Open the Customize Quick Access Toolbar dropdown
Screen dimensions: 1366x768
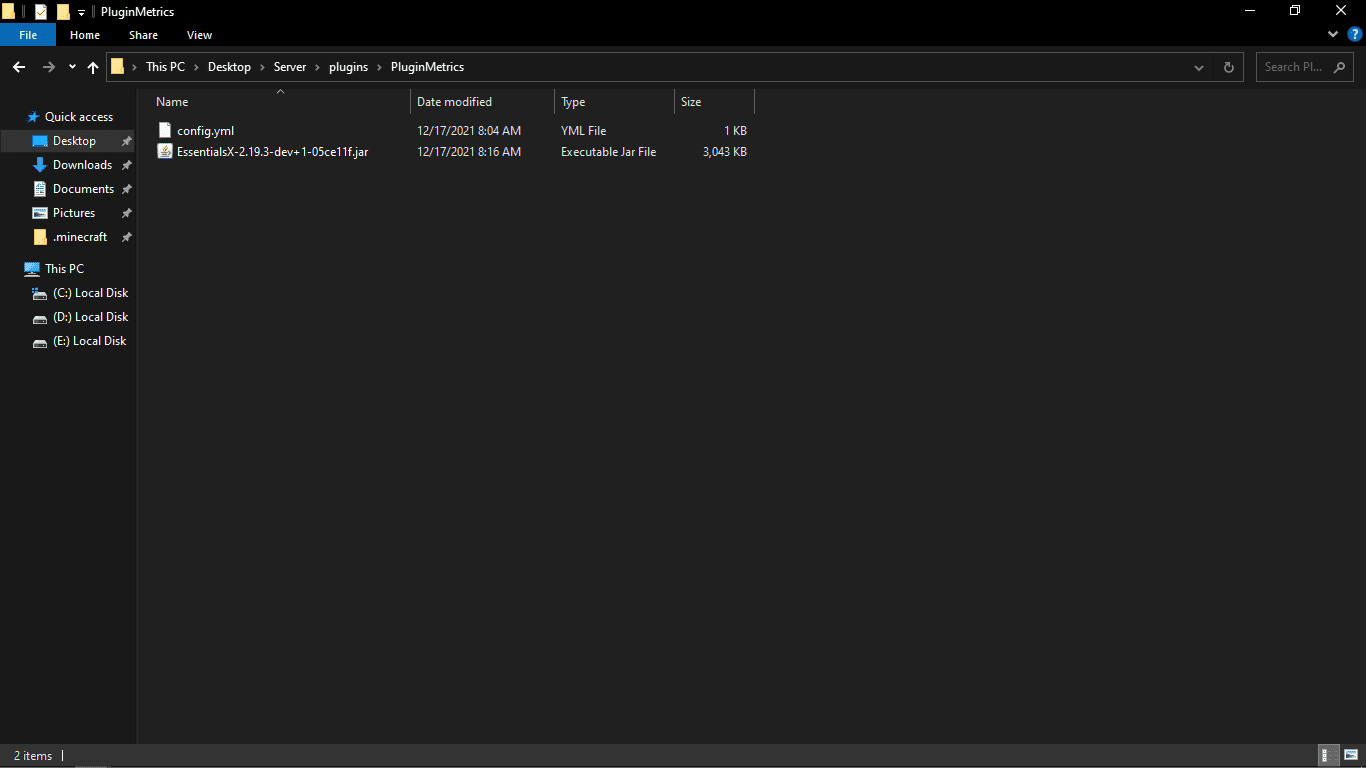click(81, 13)
